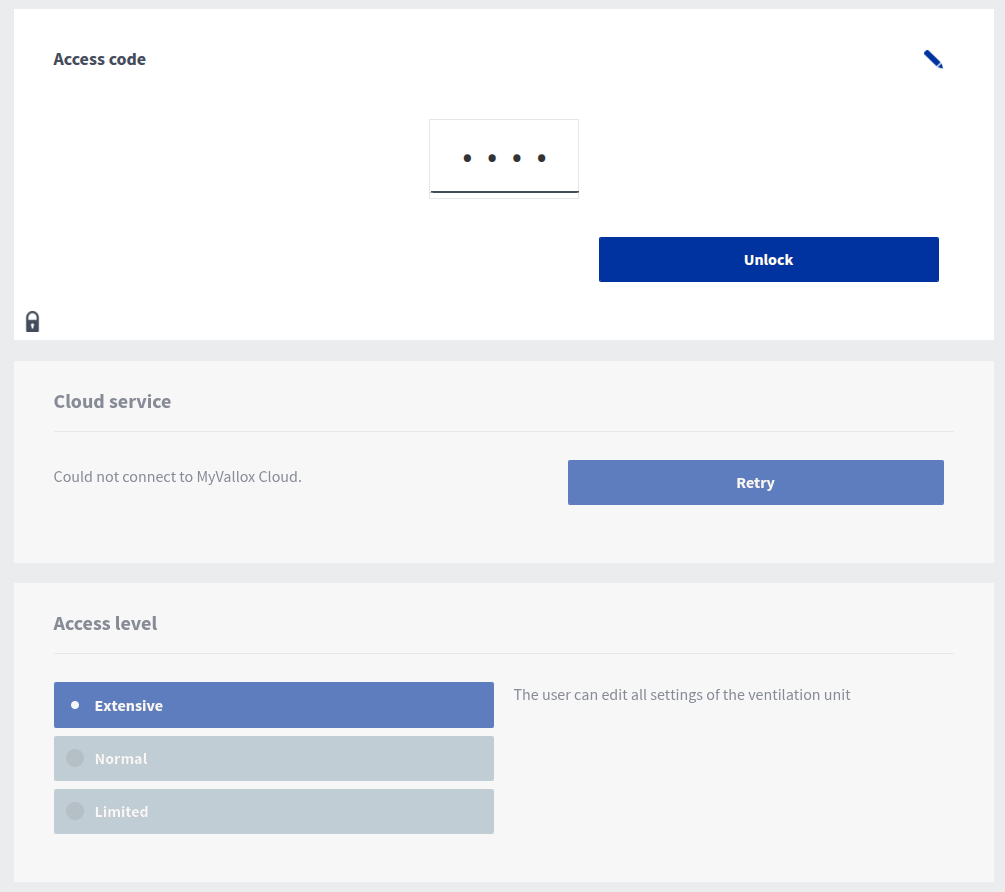This screenshot has height=892, width=1005.
Task: Choose the Normal access level option
Action: point(273,758)
